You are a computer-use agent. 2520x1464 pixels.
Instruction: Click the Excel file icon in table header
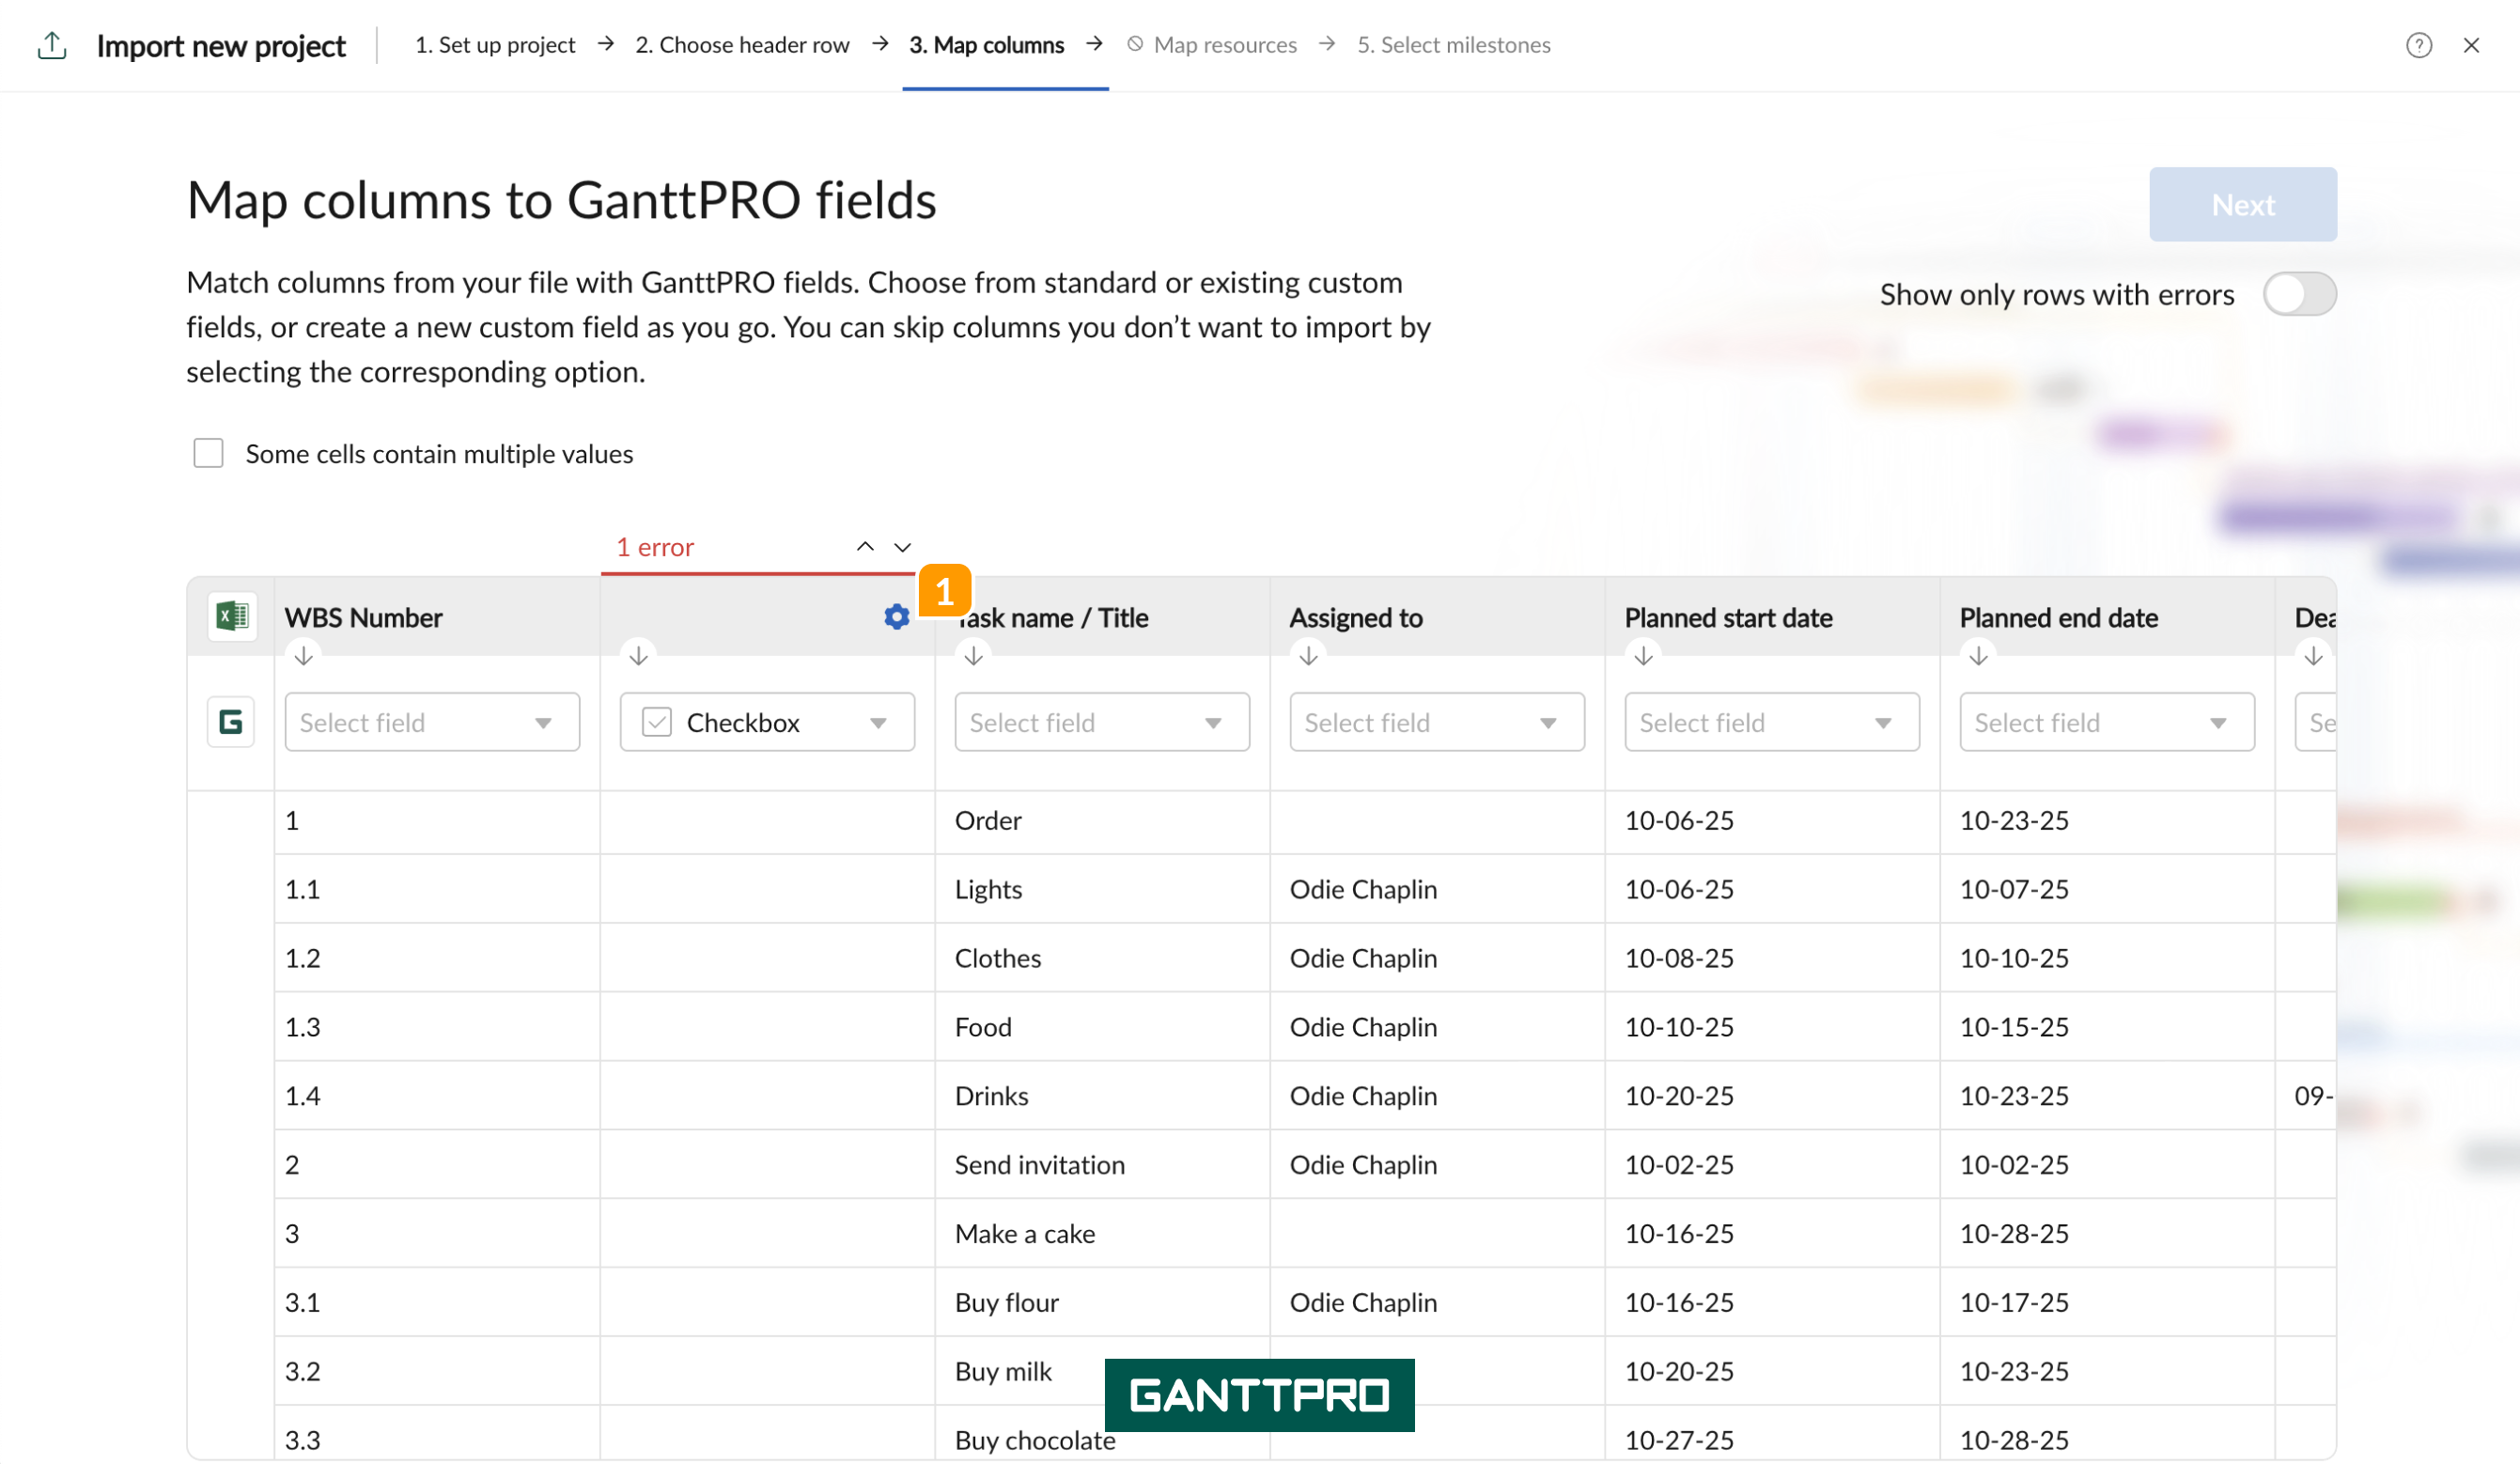pyautogui.click(x=232, y=616)
